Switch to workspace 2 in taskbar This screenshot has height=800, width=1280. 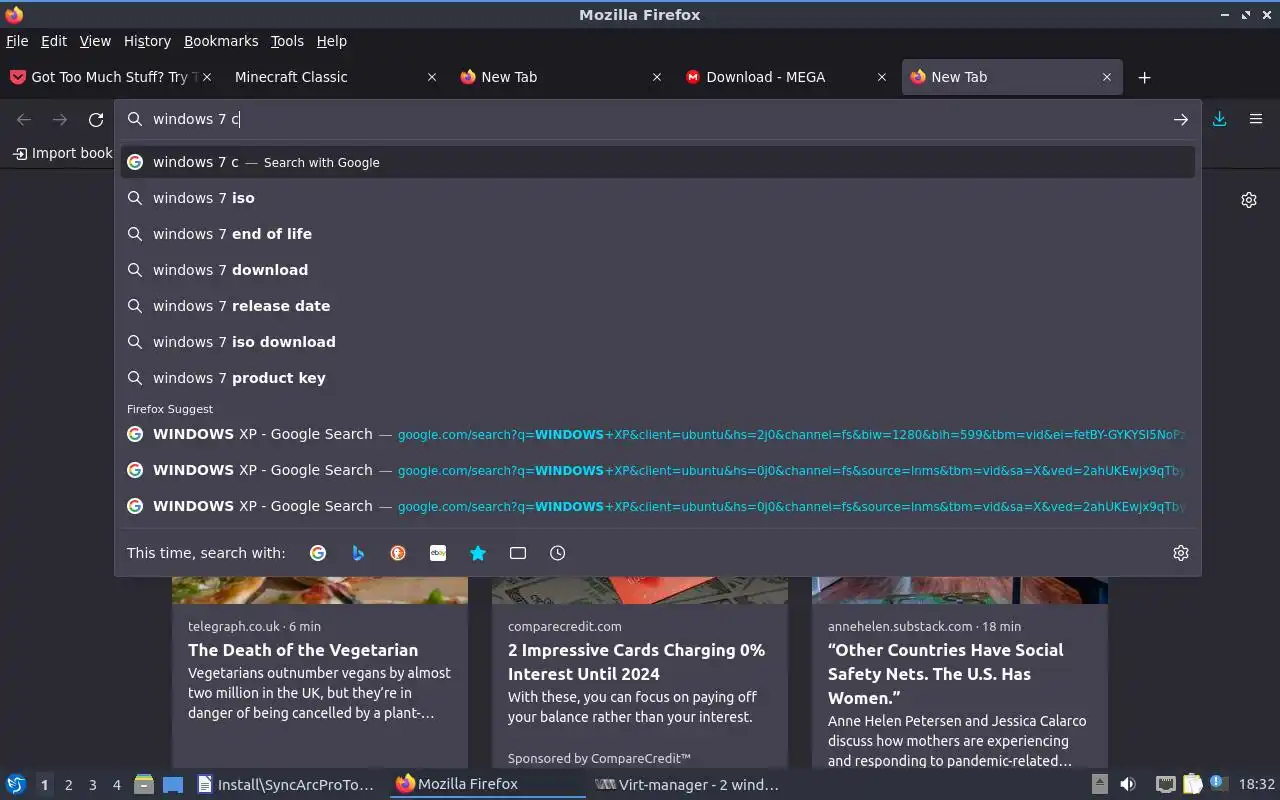pyautogui.click(x=68, y=785)
